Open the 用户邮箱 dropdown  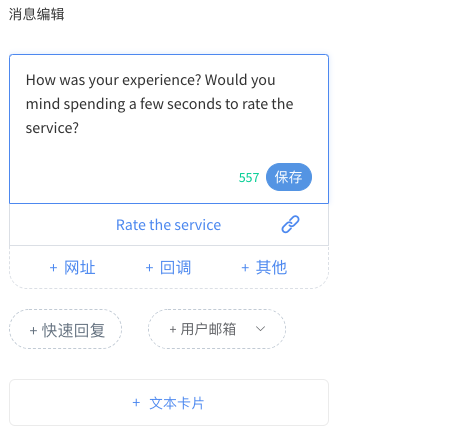pyautogui.click(x=217, y=329)
